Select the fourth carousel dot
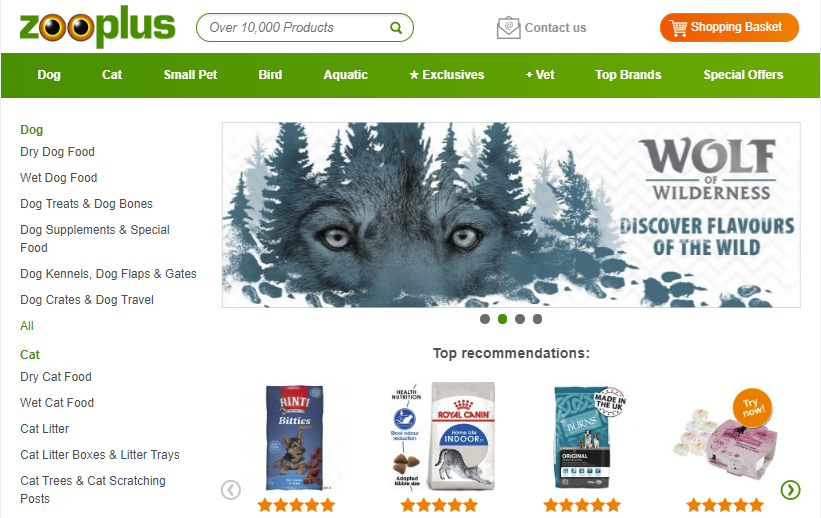Image resolution: width=821 pixels, height=518 pixels. (537, 319)
